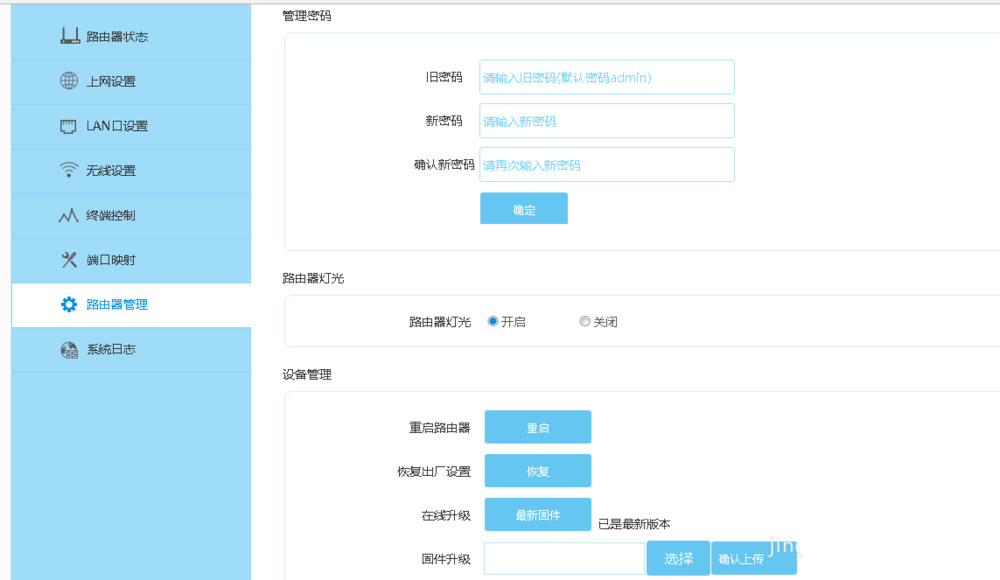Click 最新固件 to check online upgrade
The image size is (1000, 580).
click(537, 514)
